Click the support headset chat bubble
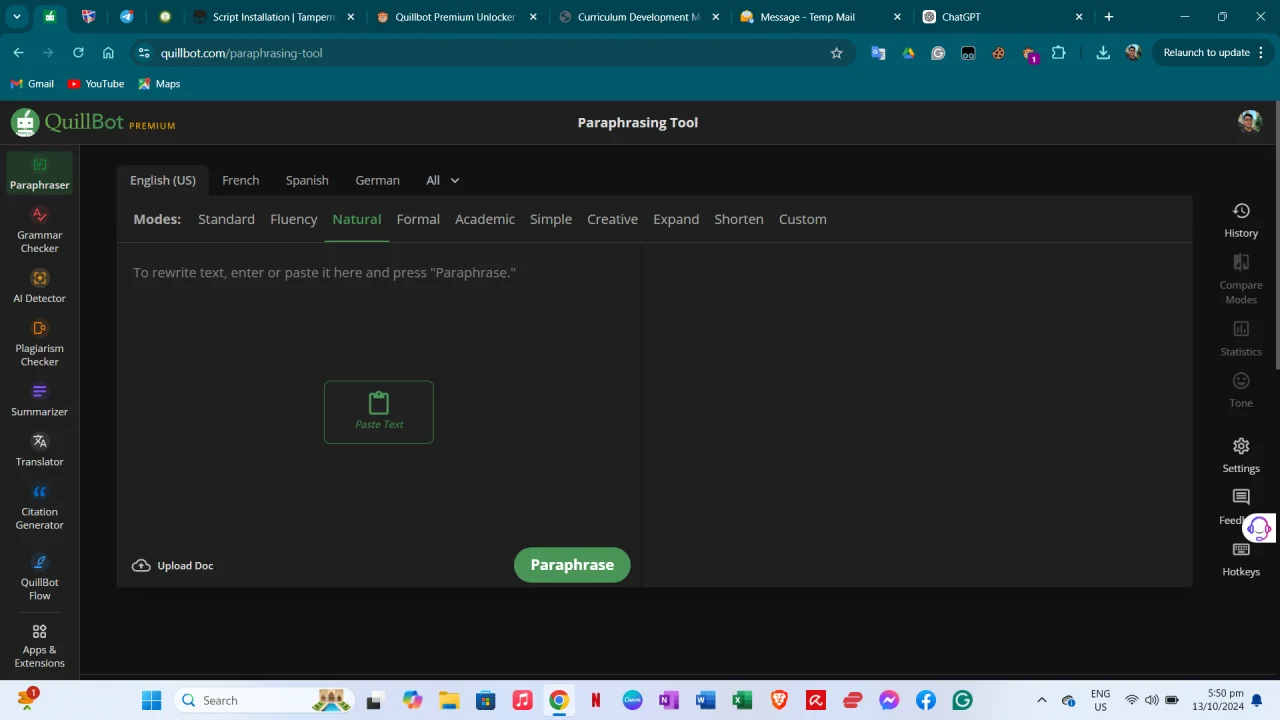Image resolution: width=1280 pixels, height=720 pixels. 1259,528
